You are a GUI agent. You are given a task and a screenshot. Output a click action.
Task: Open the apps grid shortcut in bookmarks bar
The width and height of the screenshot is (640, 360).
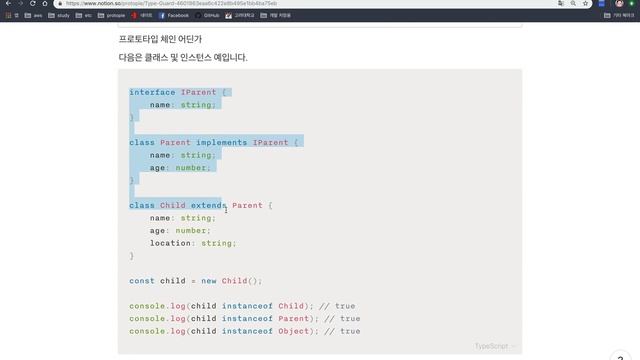pos(12,16)
